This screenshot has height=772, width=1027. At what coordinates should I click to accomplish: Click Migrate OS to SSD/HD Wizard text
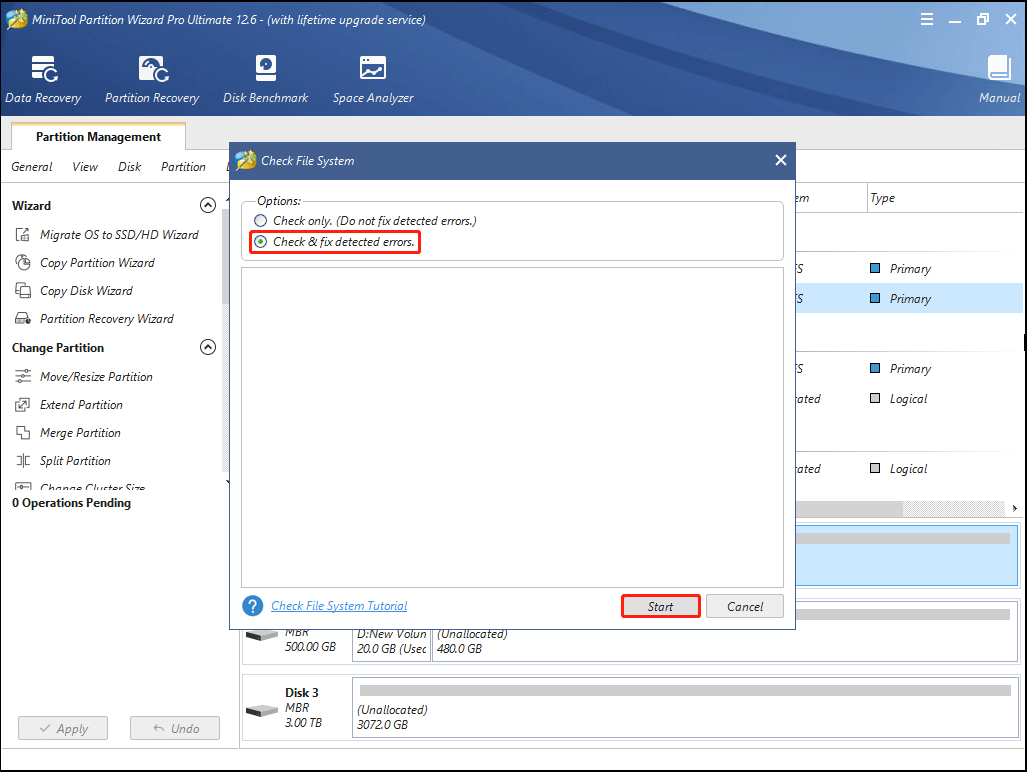pyautogui.click(x=119, y=234)
